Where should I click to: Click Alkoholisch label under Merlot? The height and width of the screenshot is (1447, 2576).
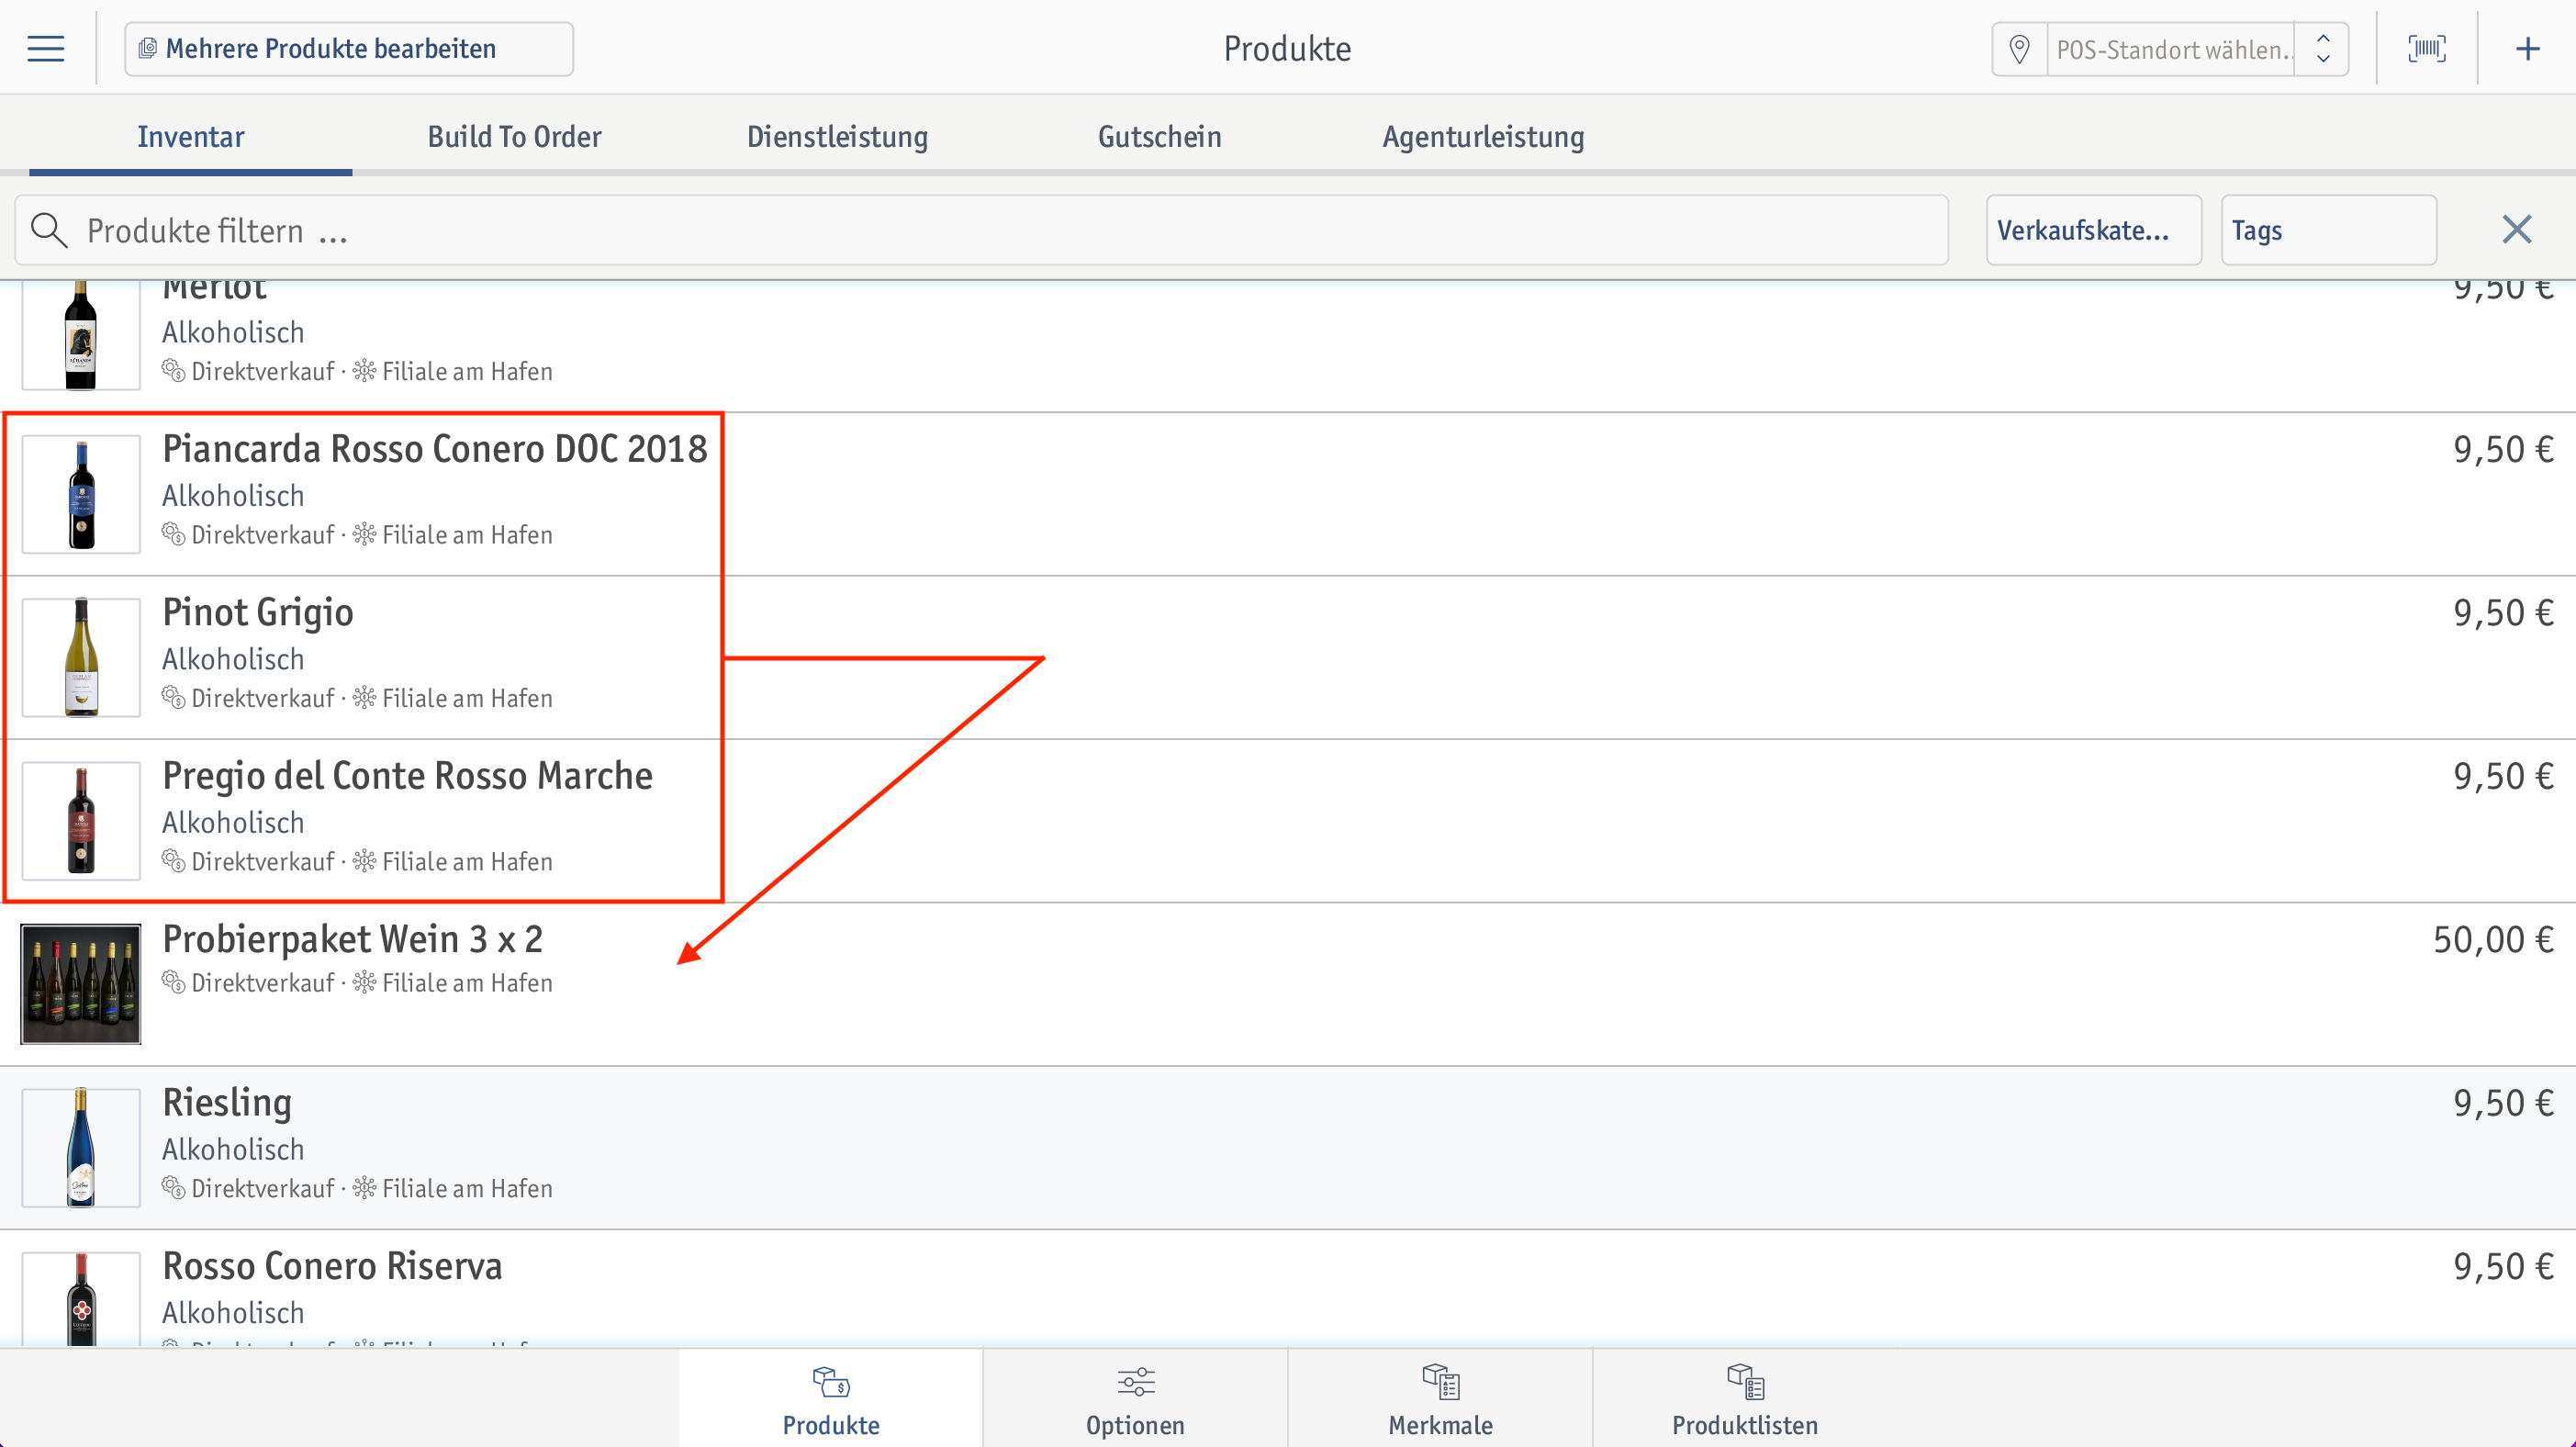233,332
